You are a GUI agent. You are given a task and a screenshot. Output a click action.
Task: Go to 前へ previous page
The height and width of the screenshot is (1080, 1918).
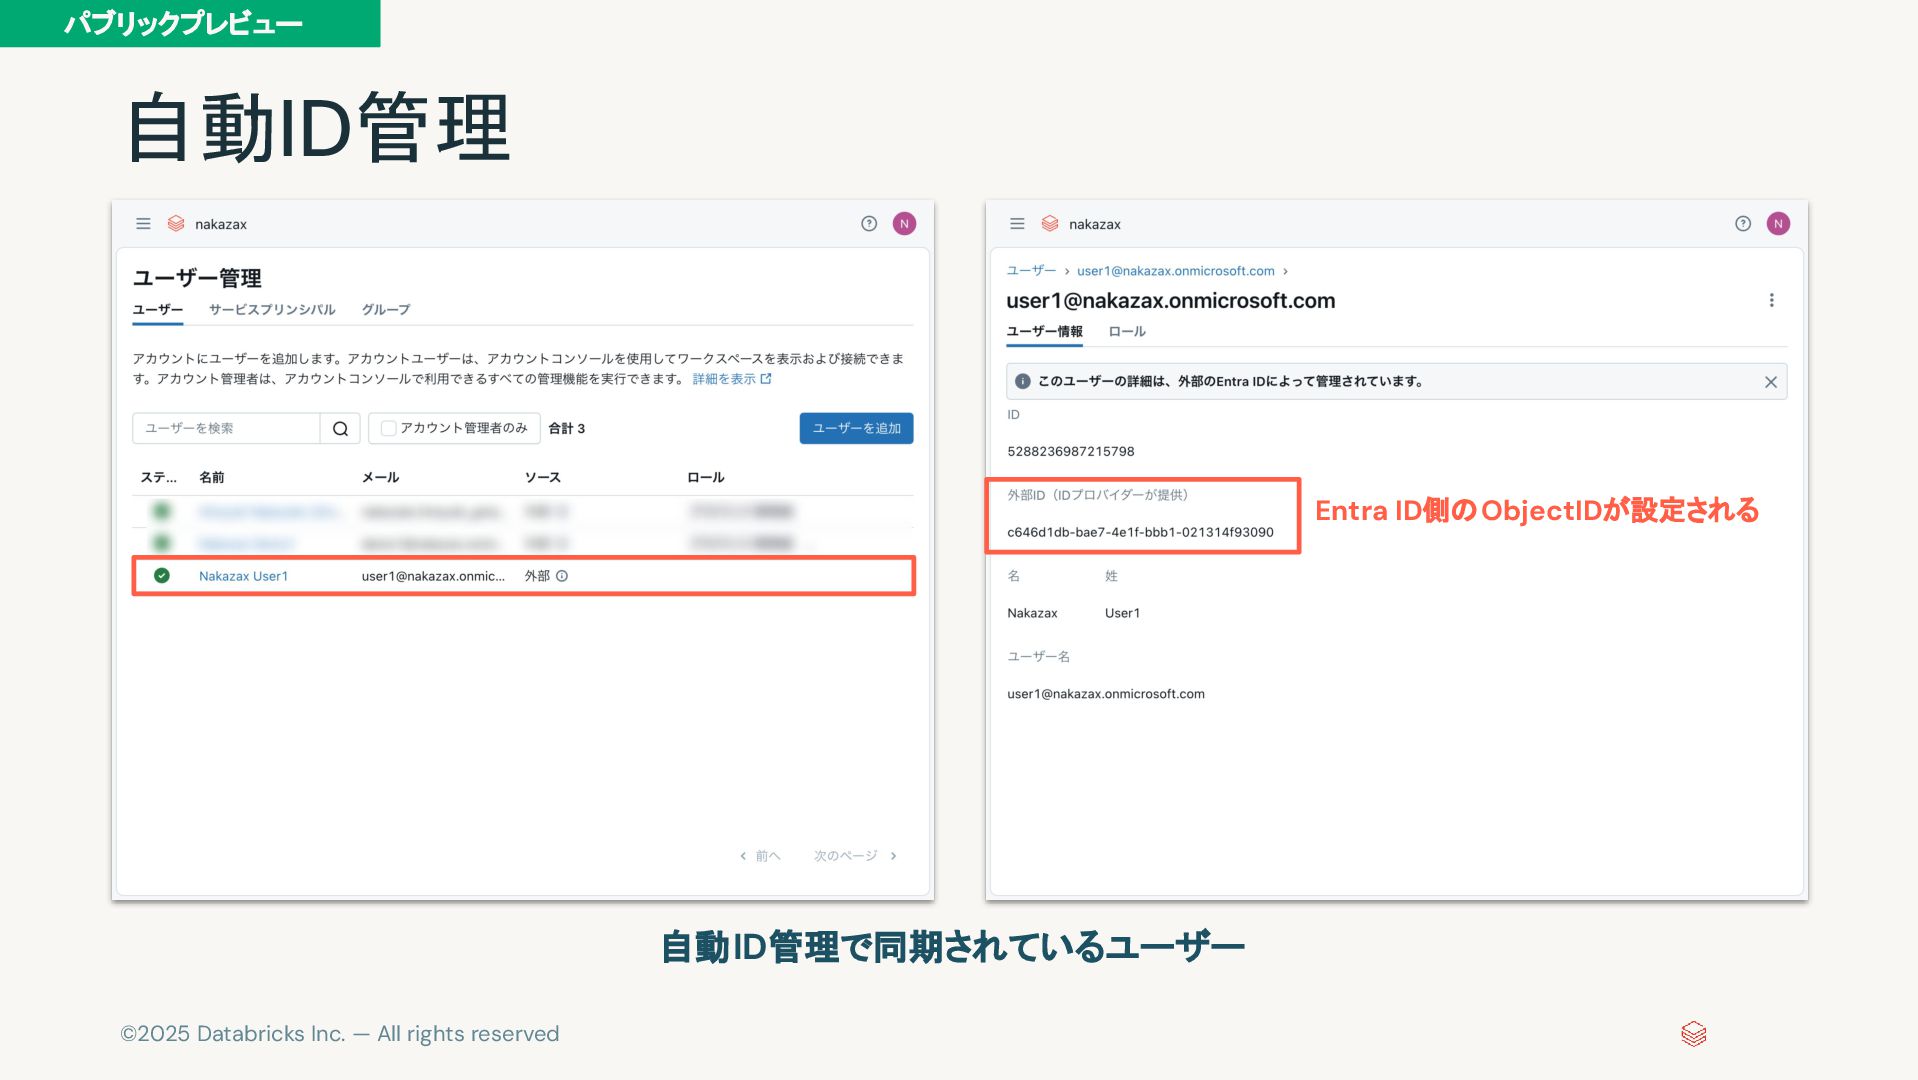[x=760, y=856]
